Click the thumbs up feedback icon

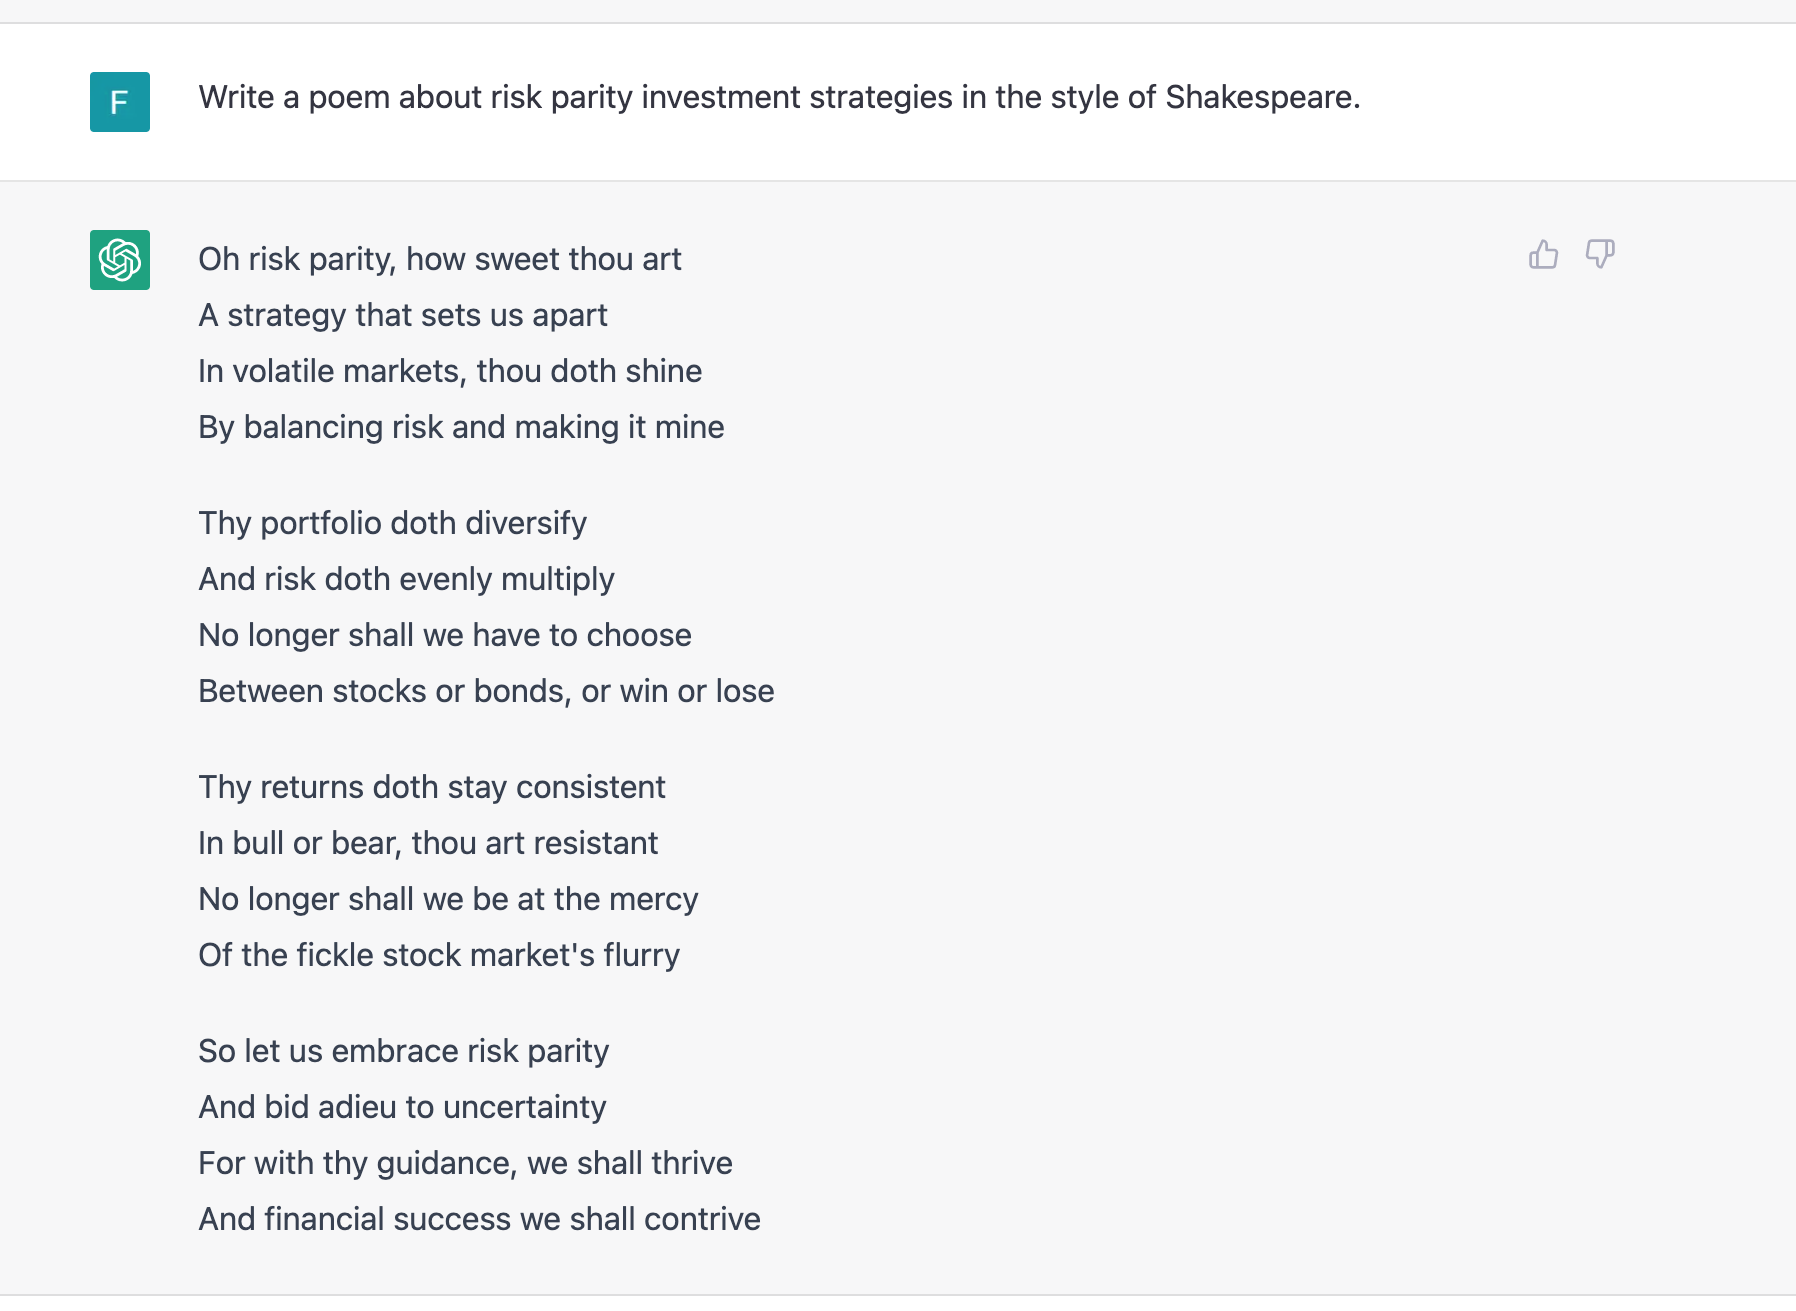click(1543, 255)
